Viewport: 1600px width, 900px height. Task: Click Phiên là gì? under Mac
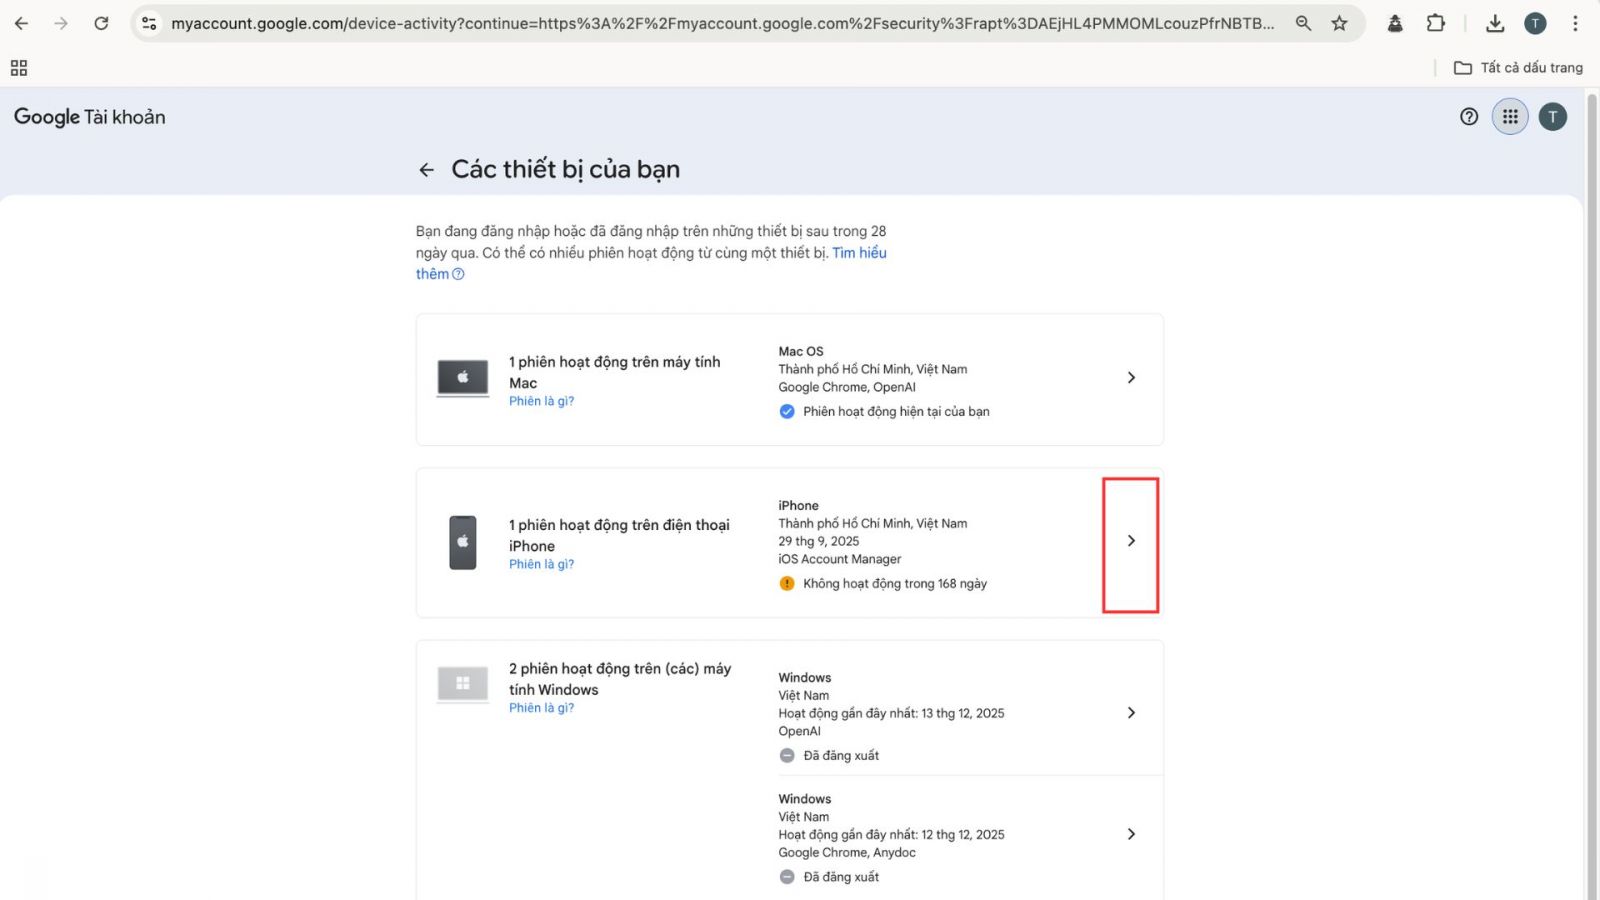[541, 401]
